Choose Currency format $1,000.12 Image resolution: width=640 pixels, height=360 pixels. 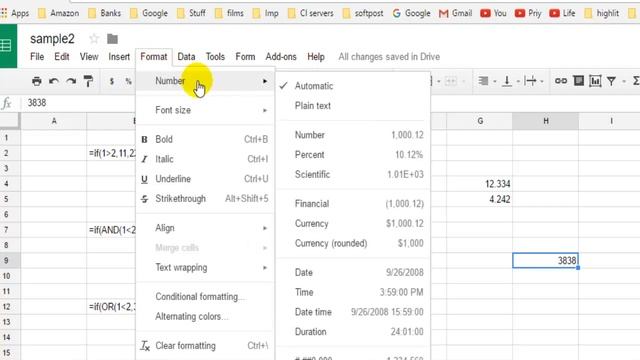pyautogui.click(x=353, y=224)
